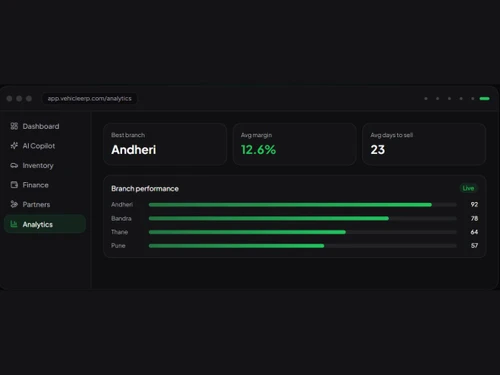Click the Partners icon in sidebar
This screenshot has height=375, width=500.
tap(14, 204)
